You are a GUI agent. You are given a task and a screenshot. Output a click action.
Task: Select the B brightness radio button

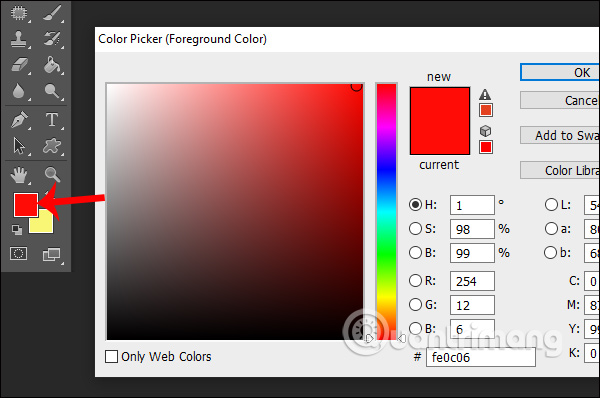(415, 253)
